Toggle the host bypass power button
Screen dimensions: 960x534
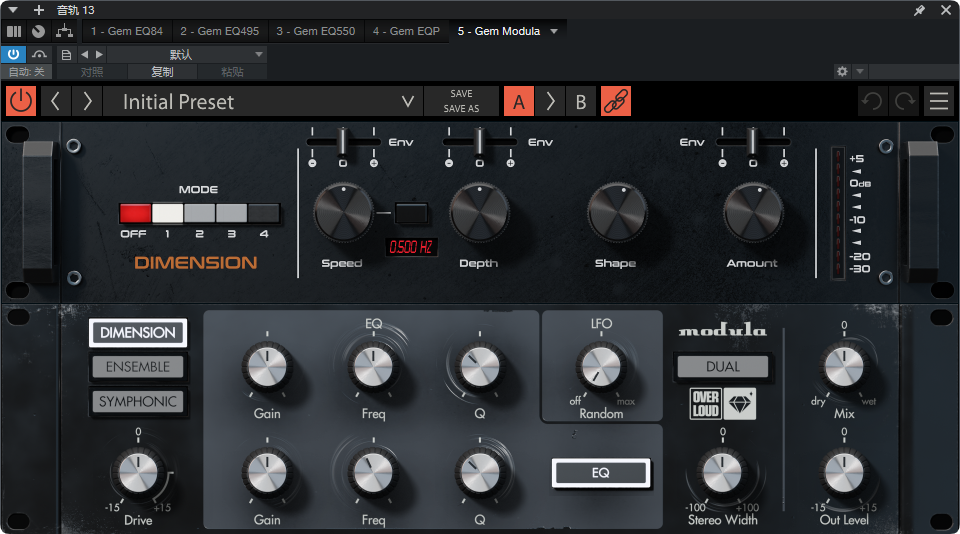pyautogui.click(x=13, y=54)
